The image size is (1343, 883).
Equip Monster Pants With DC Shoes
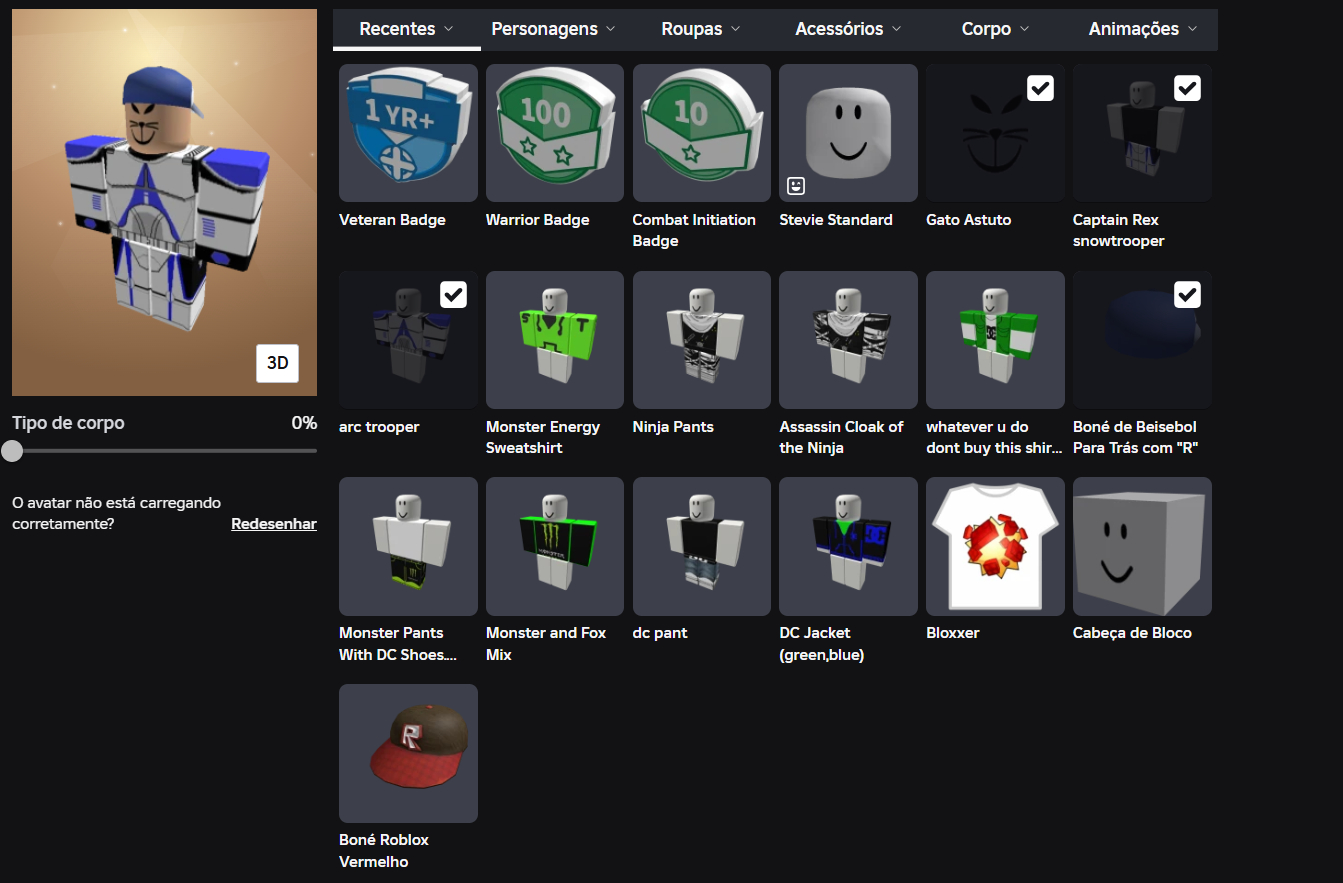408,546
